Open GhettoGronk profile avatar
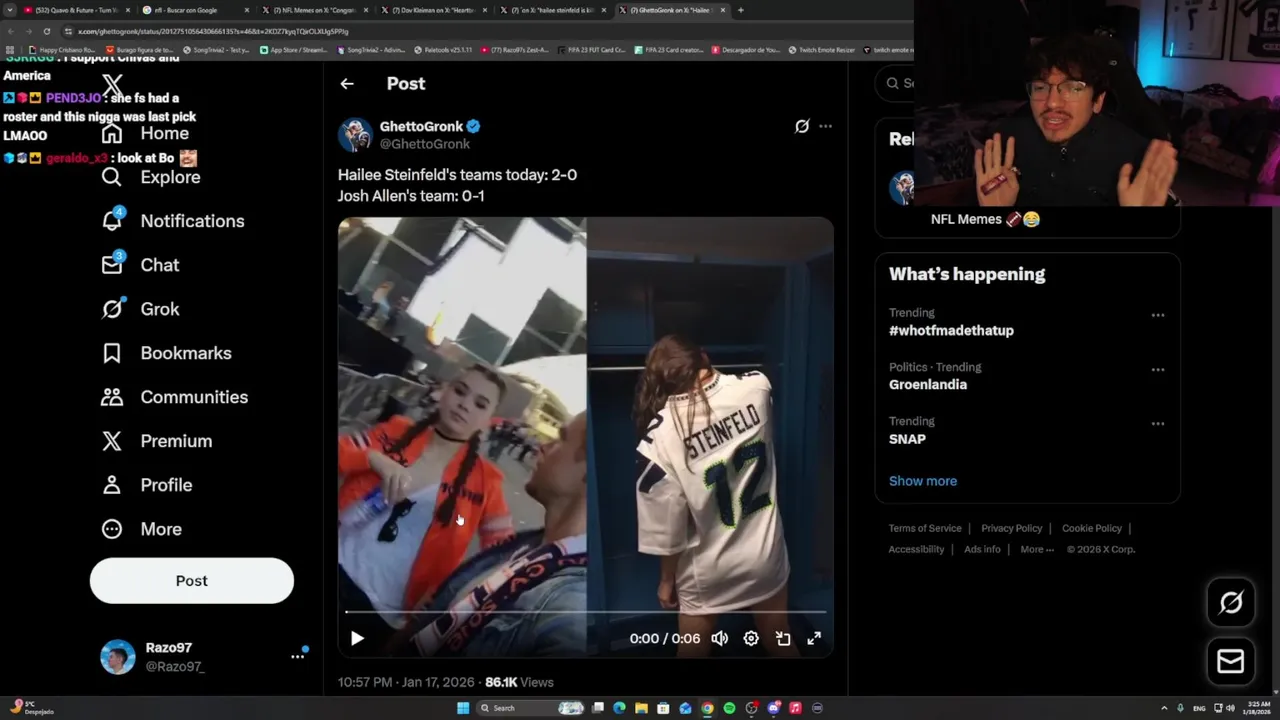1280x720 pixels. click(355, 135)
